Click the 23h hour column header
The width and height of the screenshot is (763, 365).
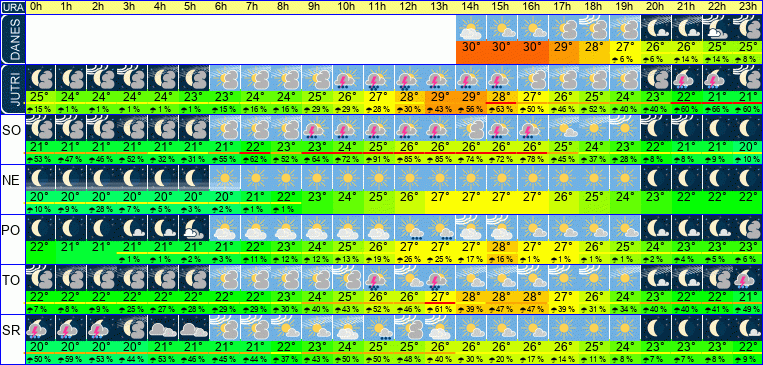coord(748,7)
